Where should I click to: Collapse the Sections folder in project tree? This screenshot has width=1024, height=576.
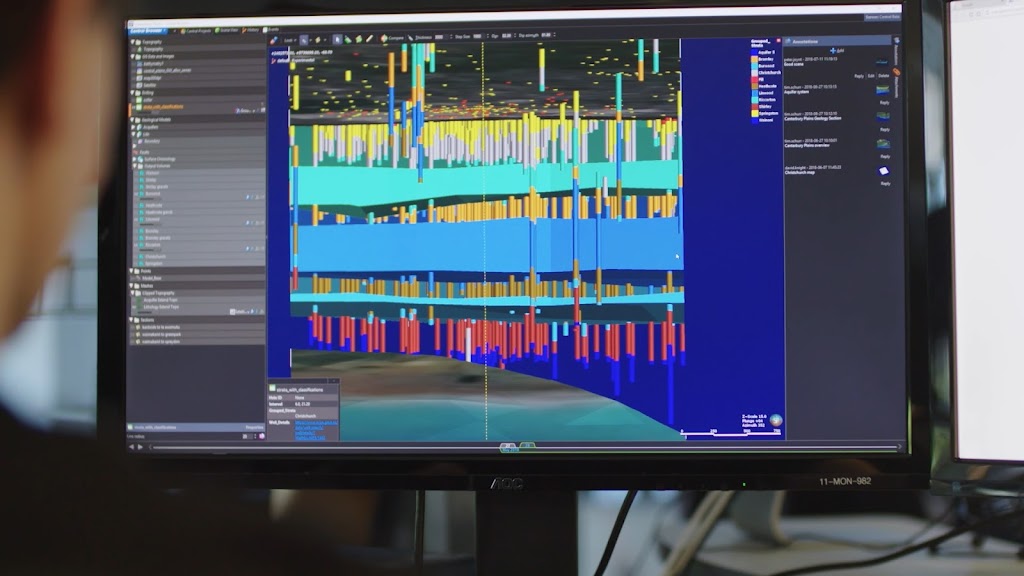coord(131,320)
